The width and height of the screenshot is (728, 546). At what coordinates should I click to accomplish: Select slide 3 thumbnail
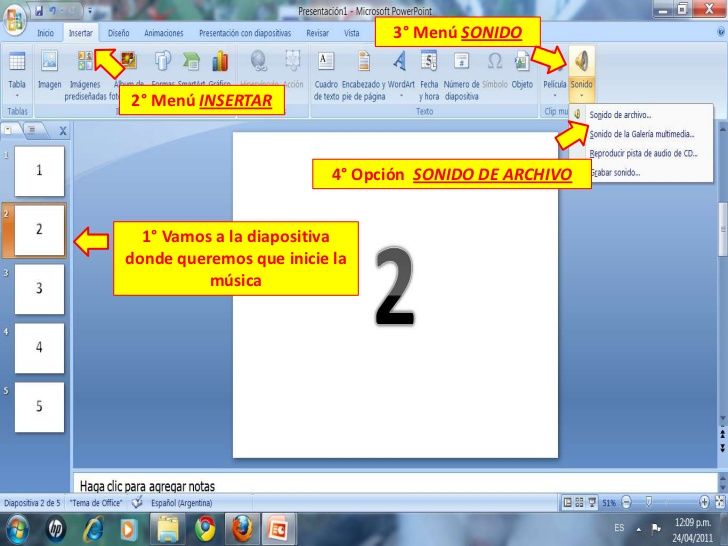coord(39,289)
